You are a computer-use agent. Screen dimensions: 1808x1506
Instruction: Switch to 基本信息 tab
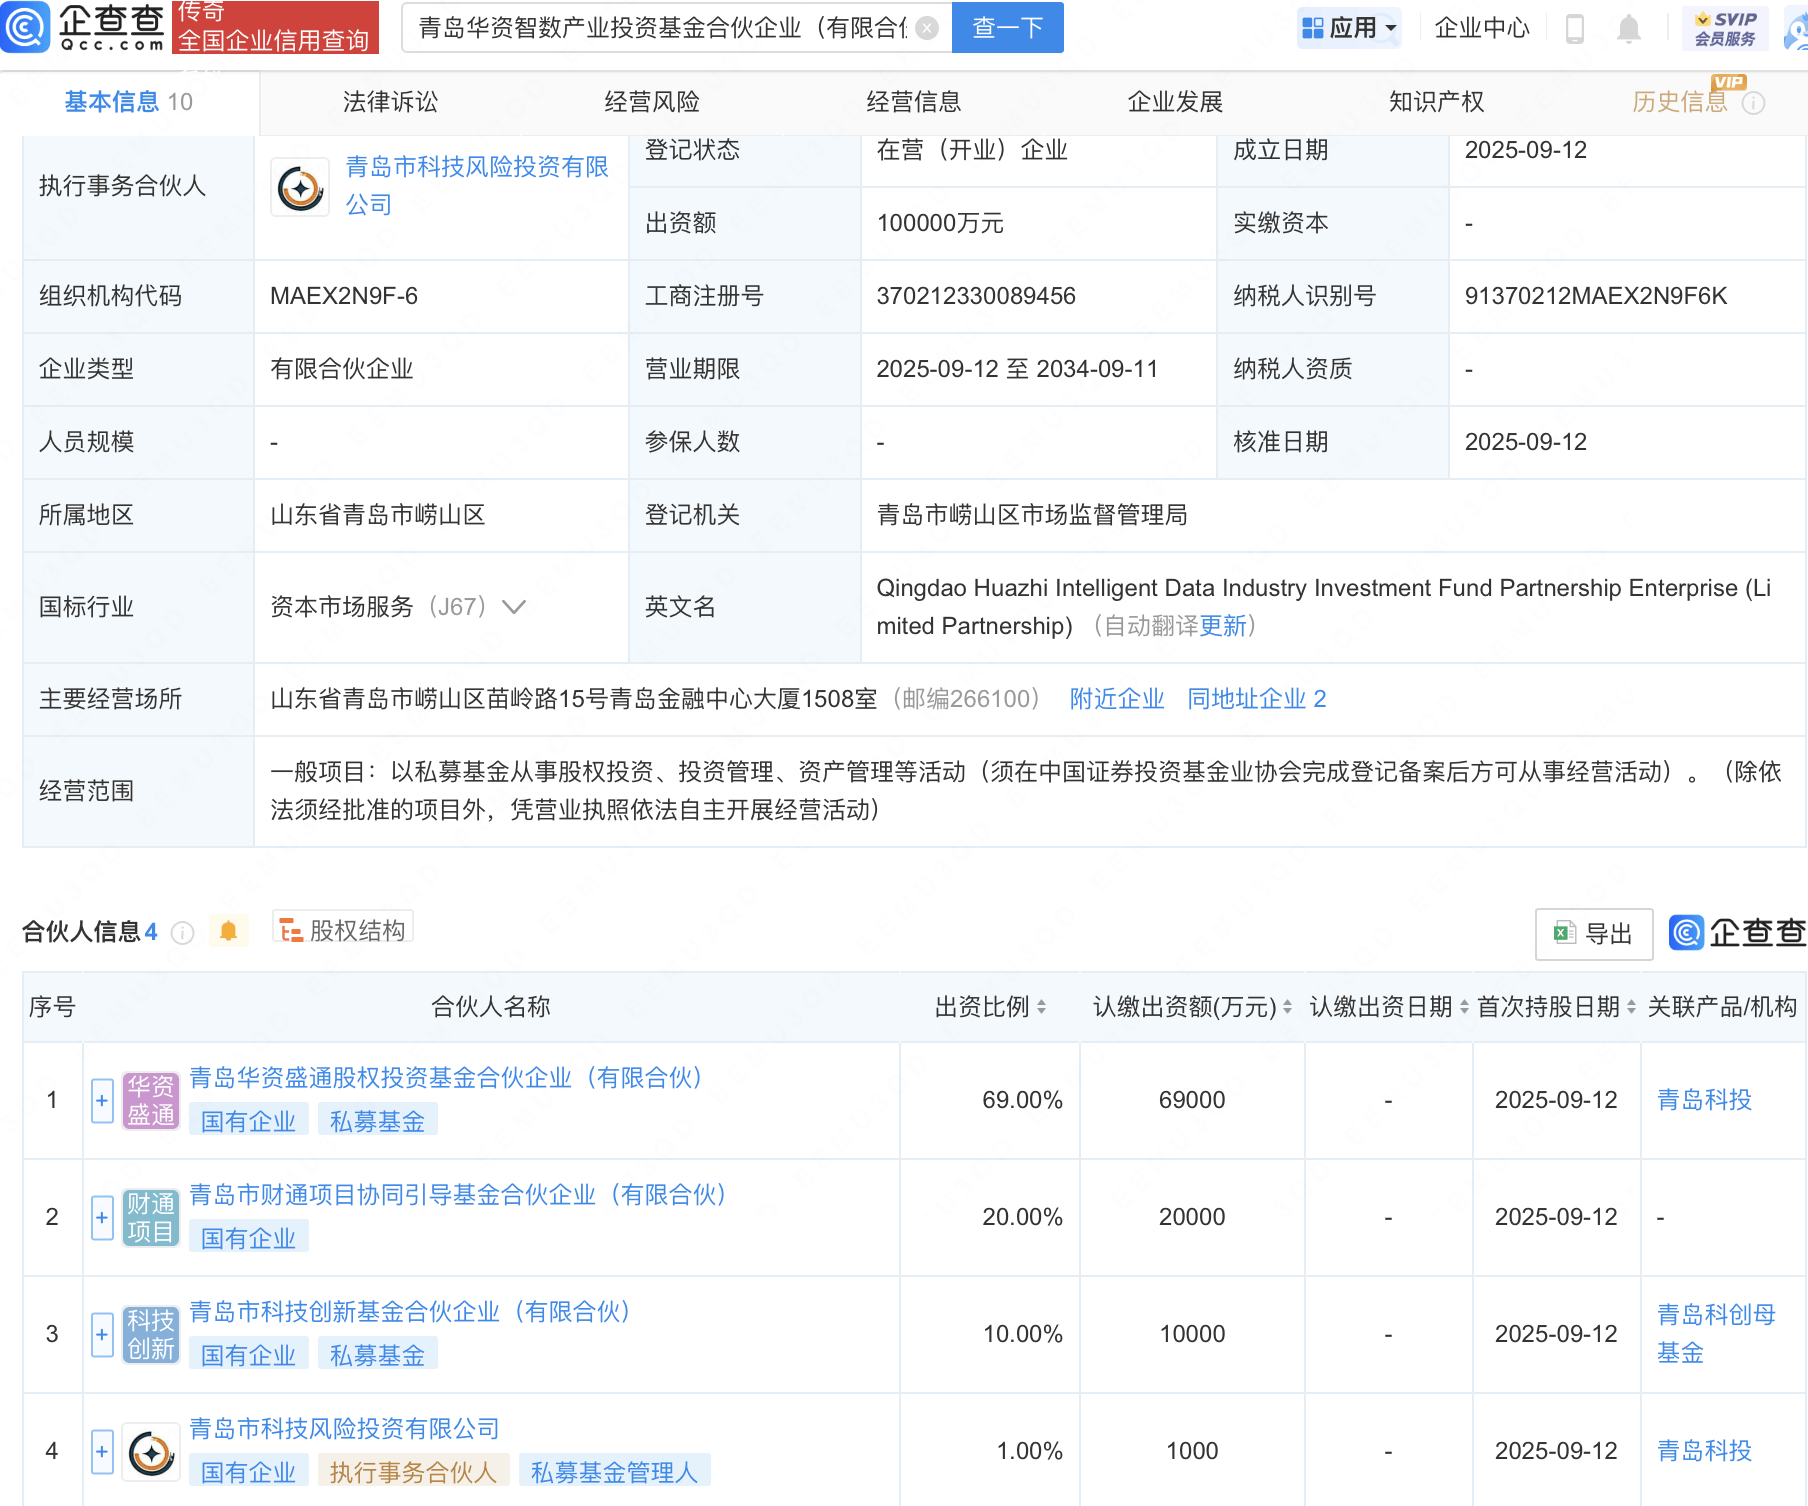[129, 102]
